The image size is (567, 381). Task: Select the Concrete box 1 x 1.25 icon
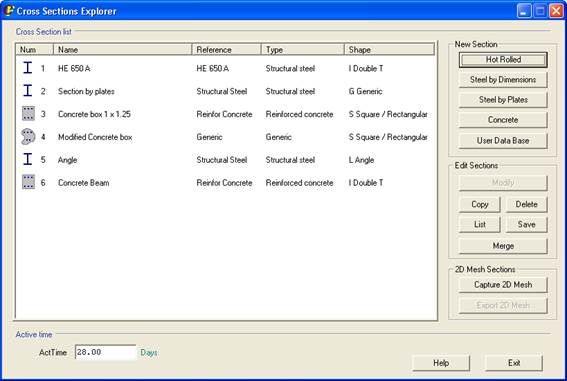[x=28, y=114]
